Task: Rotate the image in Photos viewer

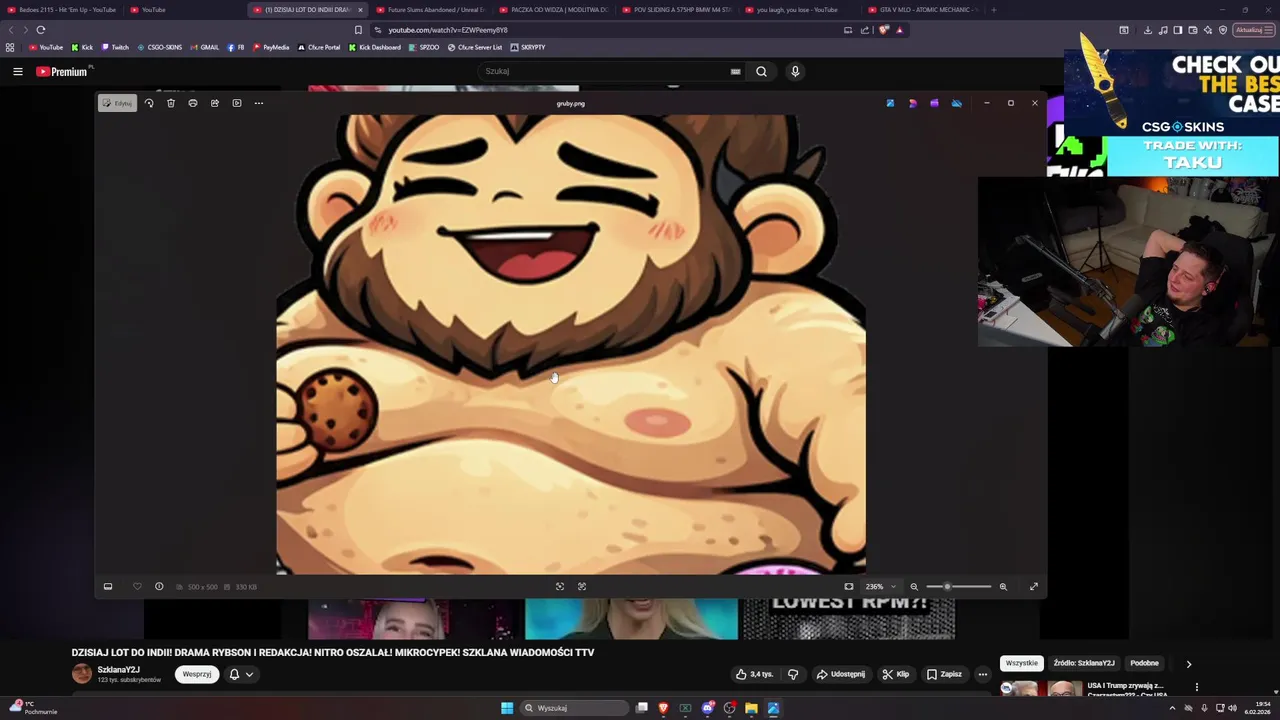Action: (x=149, y=103)
